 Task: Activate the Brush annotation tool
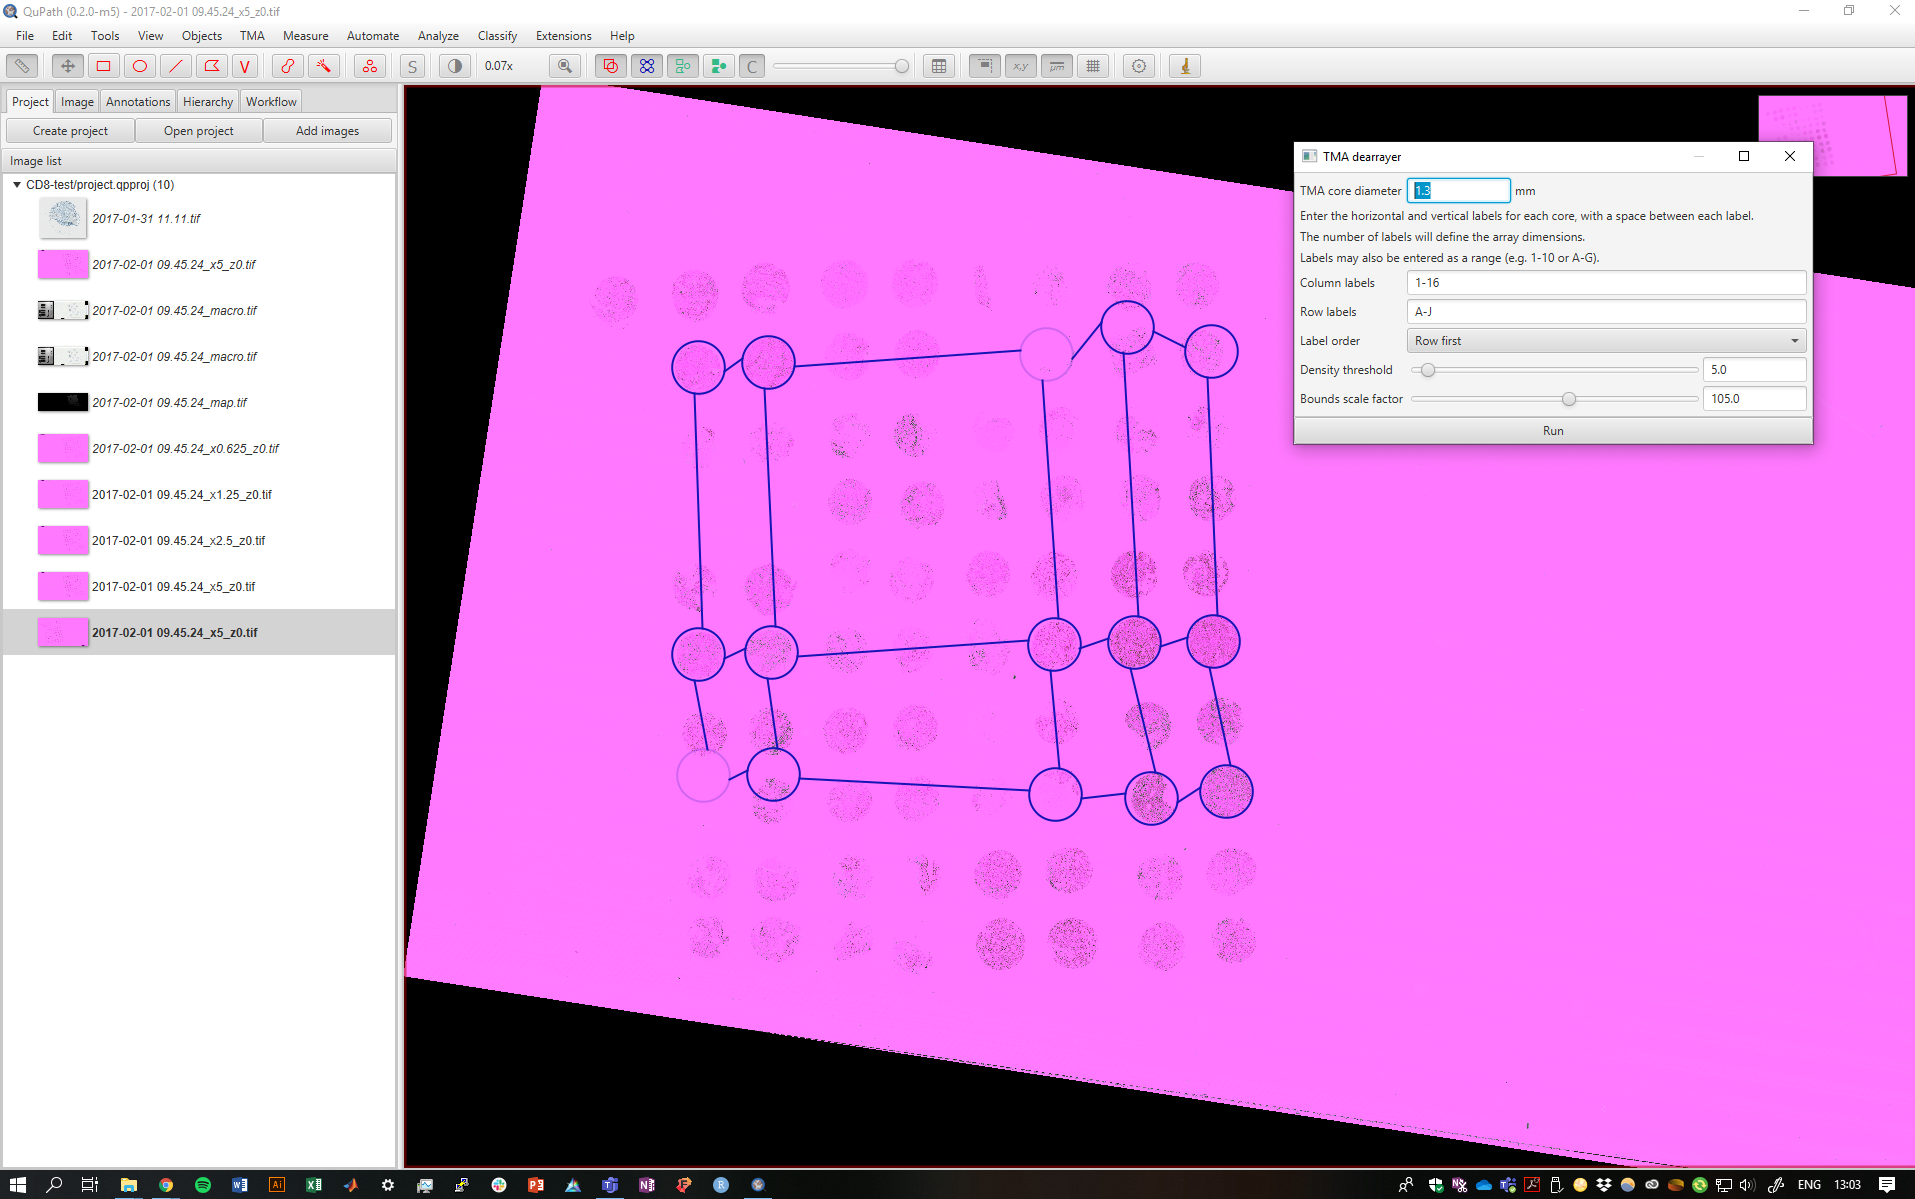pos(288,66)
